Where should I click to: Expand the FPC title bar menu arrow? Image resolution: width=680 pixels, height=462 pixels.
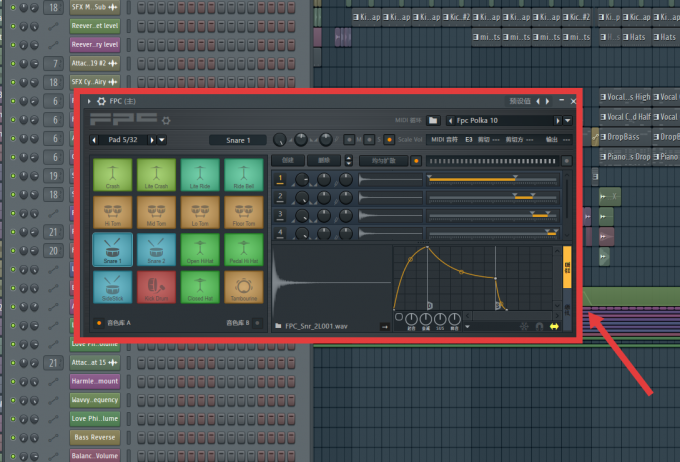tap(89, 101)
